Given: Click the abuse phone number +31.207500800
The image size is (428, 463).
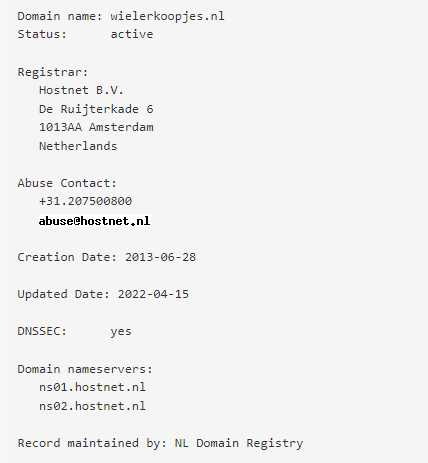Looking at the screenshot, I should (x=85, y=201).
